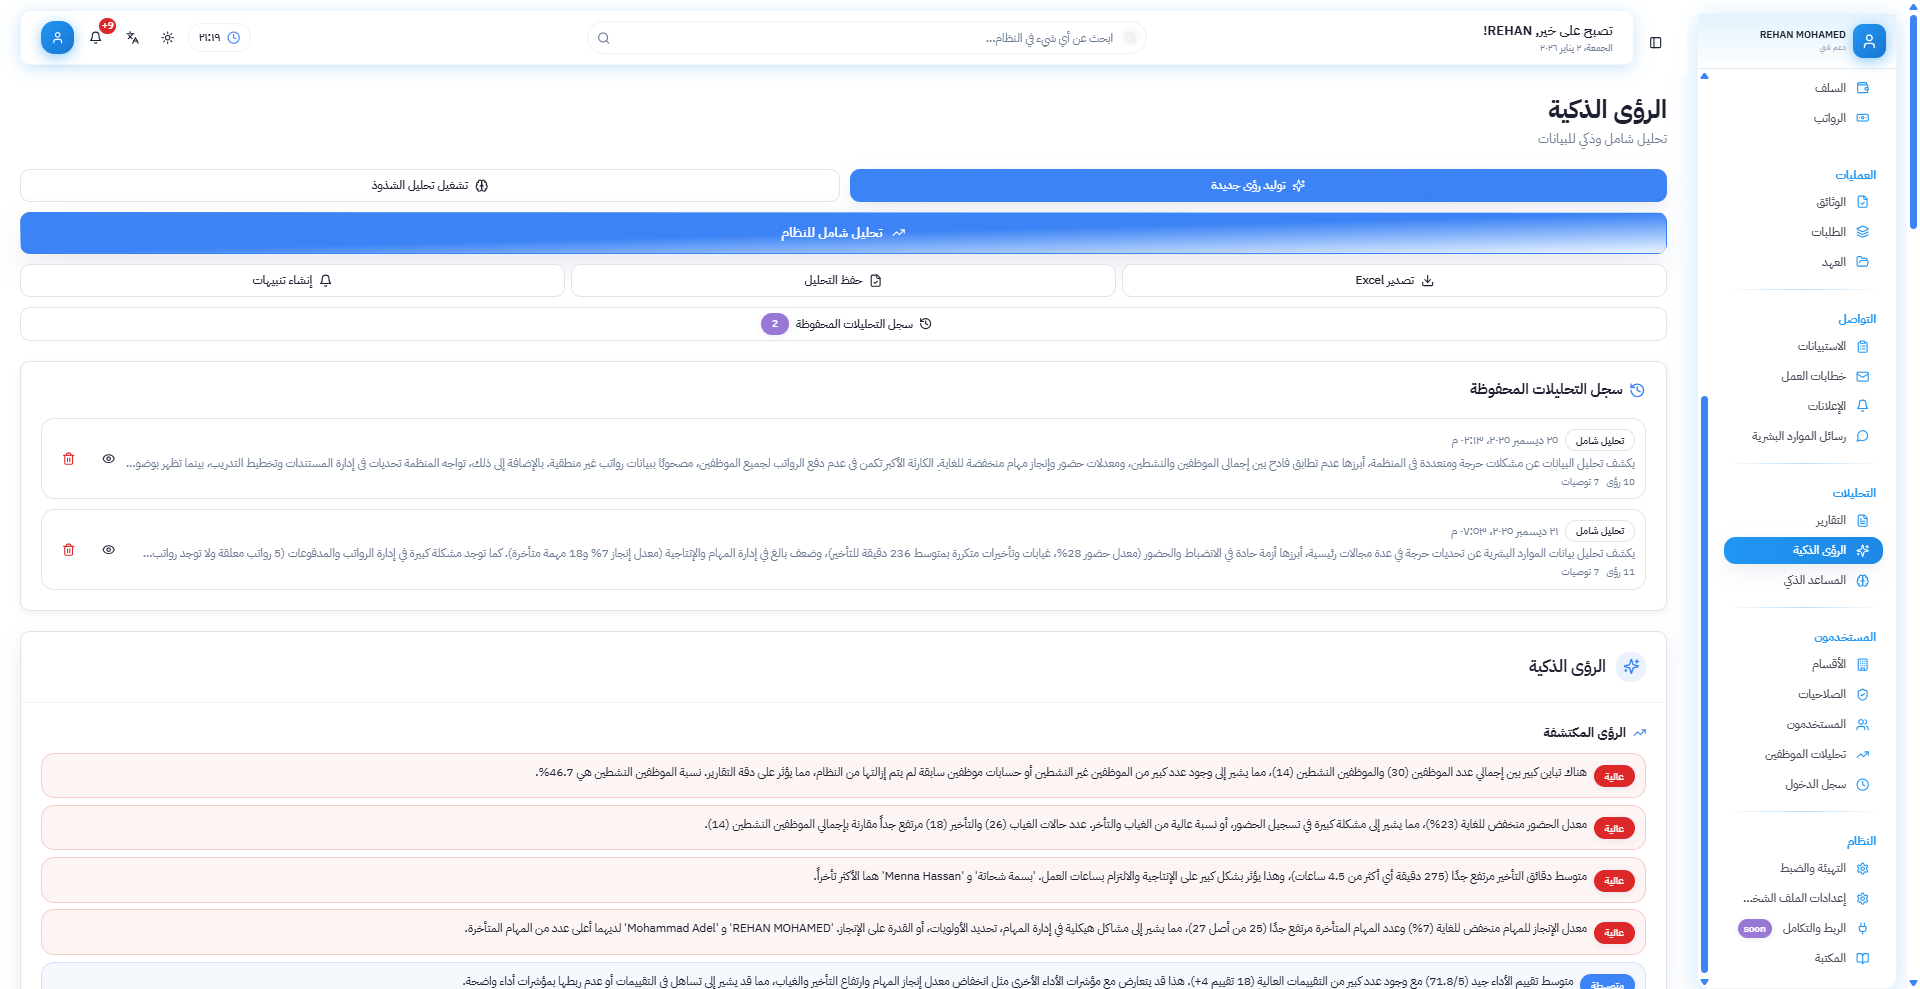The width and height of the screenshot is (1920, 989).
Task: Open the notifications bell in top bar
Action: click(x=96, y=38)
